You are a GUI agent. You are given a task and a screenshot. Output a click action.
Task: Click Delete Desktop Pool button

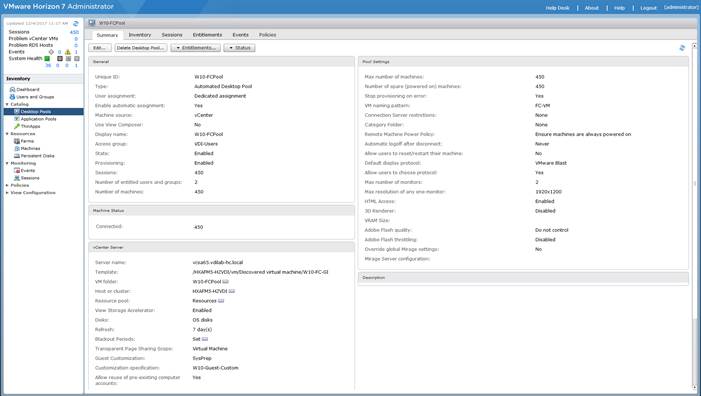(x=141, y=48)
